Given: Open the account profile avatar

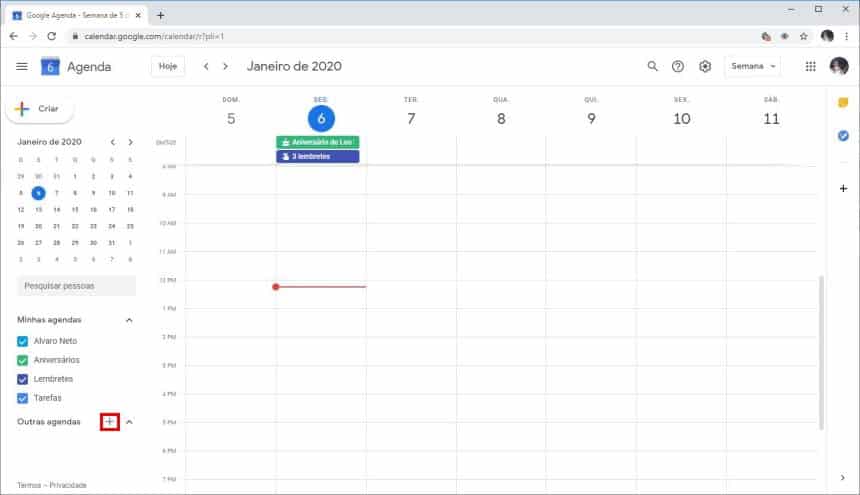Looking at the screenshot, I should 839,66.
